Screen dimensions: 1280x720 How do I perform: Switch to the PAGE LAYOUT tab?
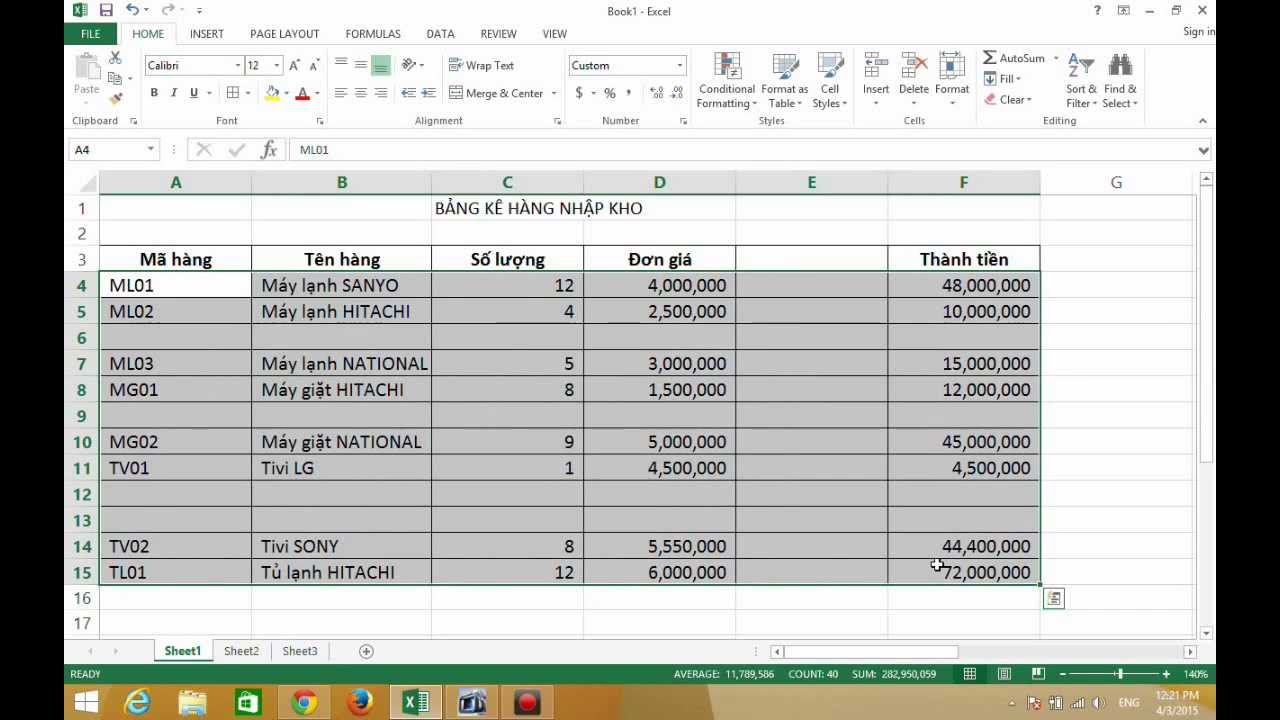point(285,34)
